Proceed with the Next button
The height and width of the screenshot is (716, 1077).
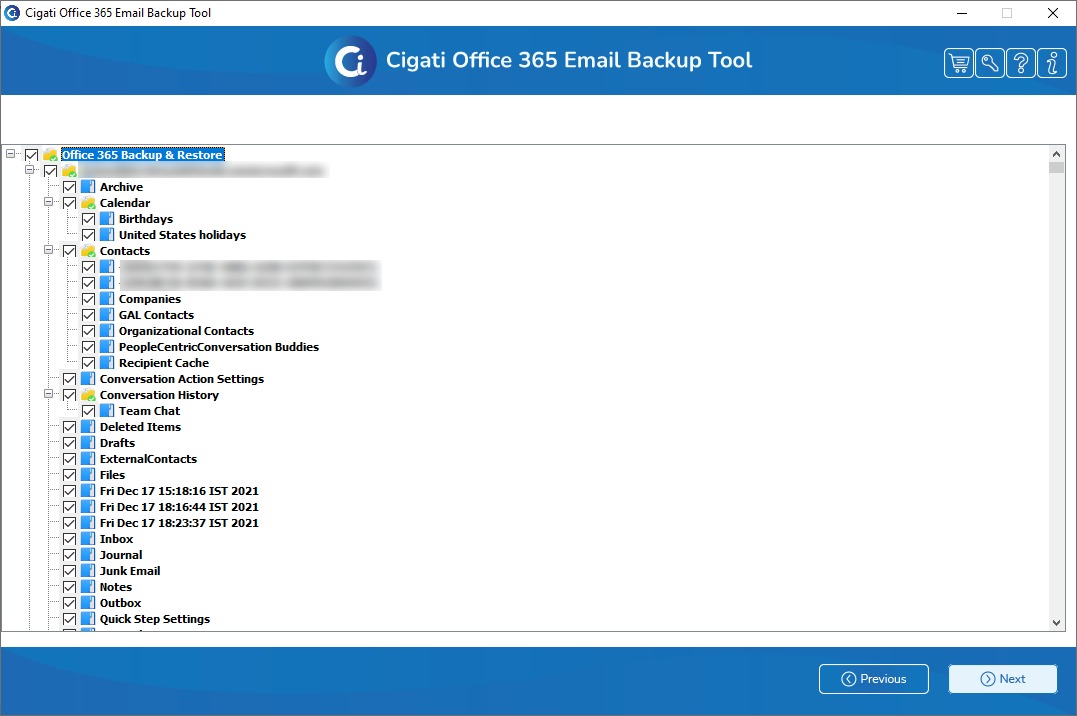click(x=1003, y=679)
